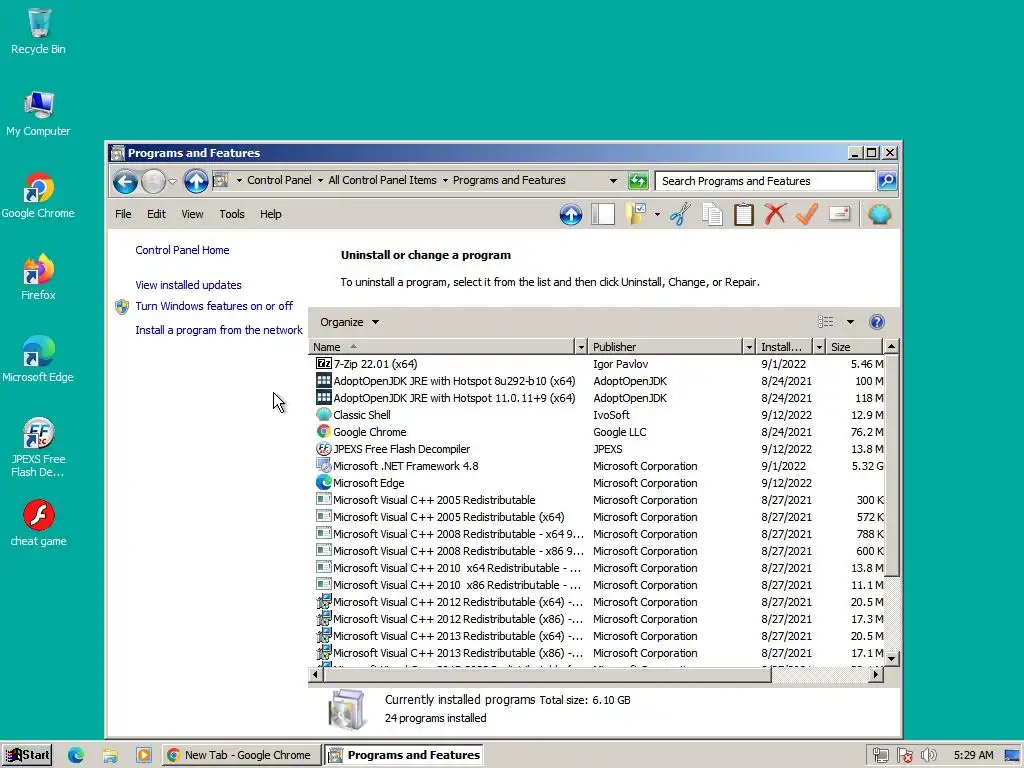Open Classic Shell settings shell icon

pyautogui.click(x=880, y=214)
